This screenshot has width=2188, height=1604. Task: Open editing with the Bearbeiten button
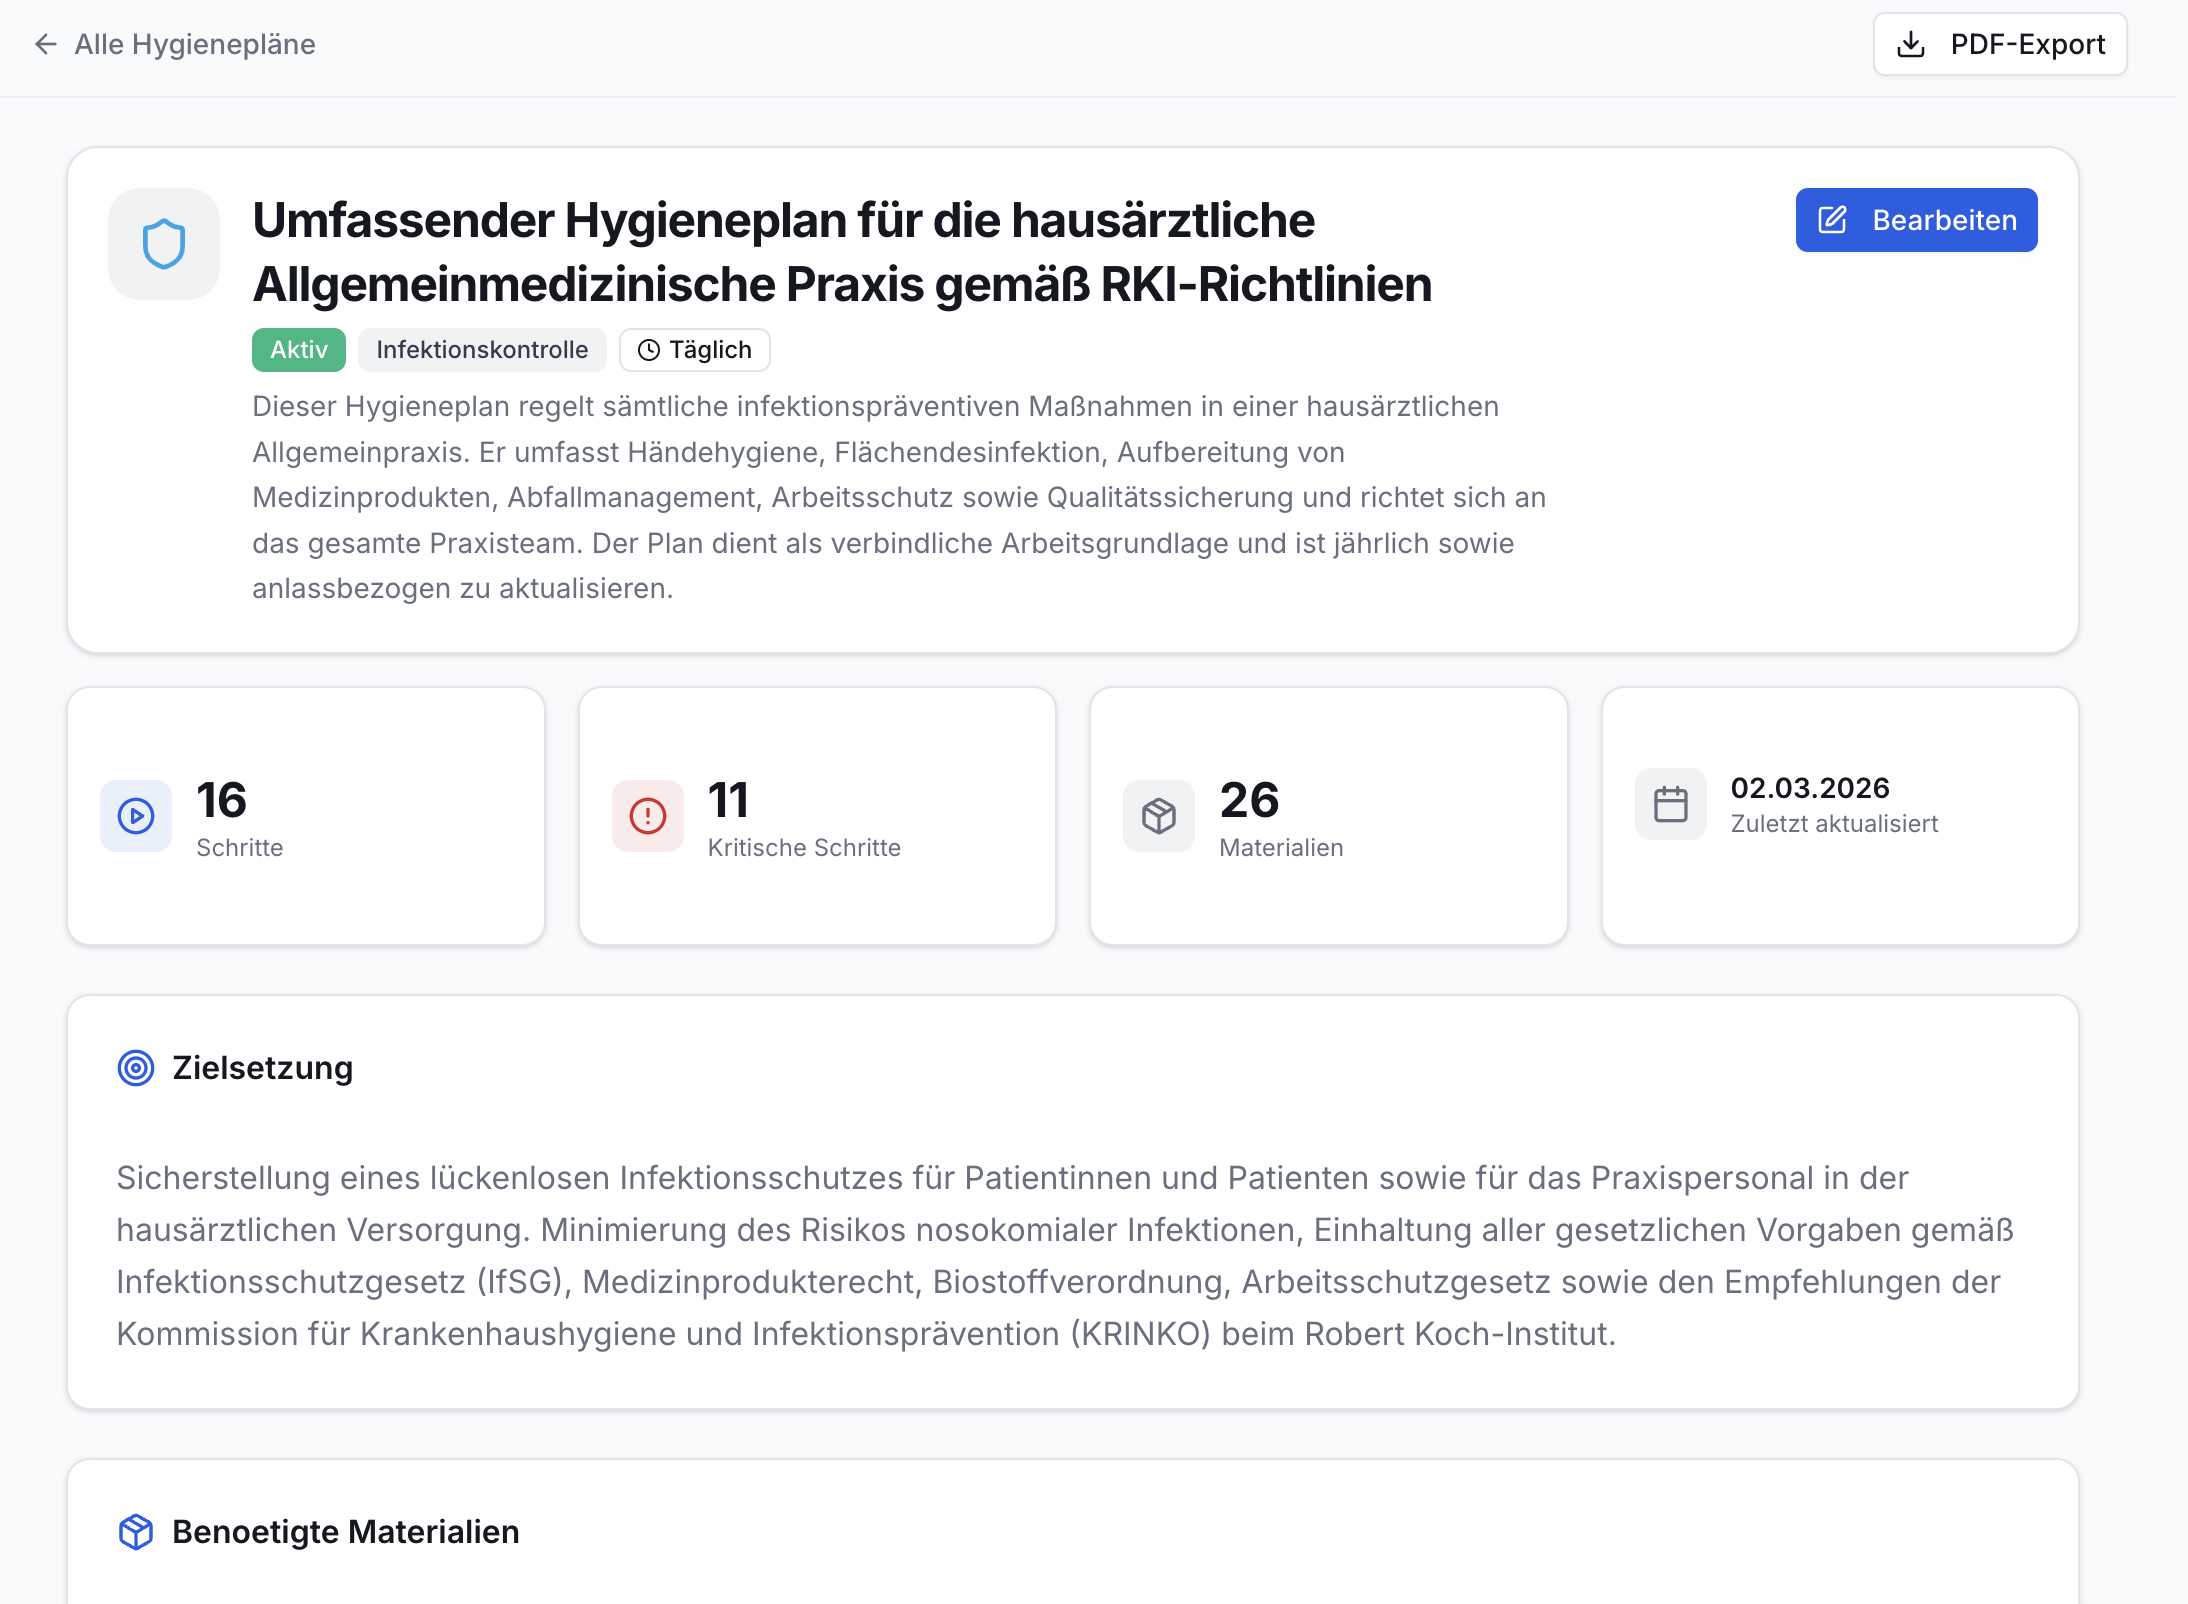click(x=1916, y=220)
